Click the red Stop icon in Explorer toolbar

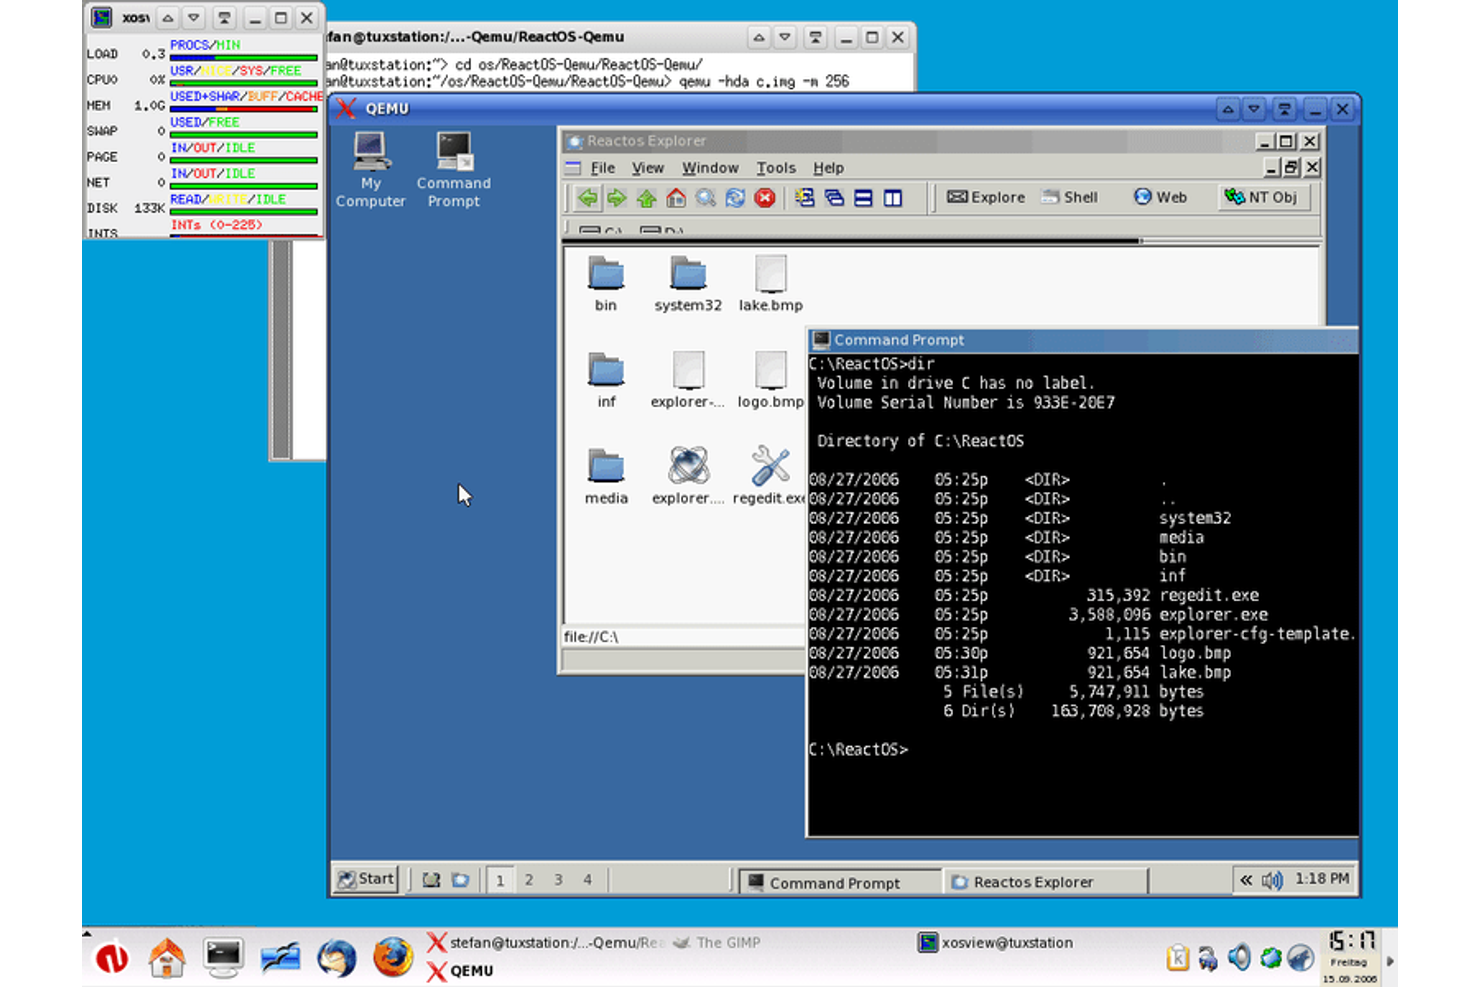tap(765, 198)
